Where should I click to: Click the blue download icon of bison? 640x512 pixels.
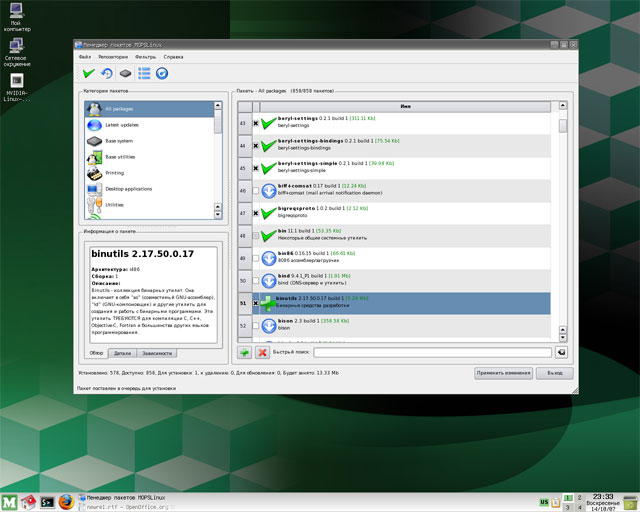[269, 326]
